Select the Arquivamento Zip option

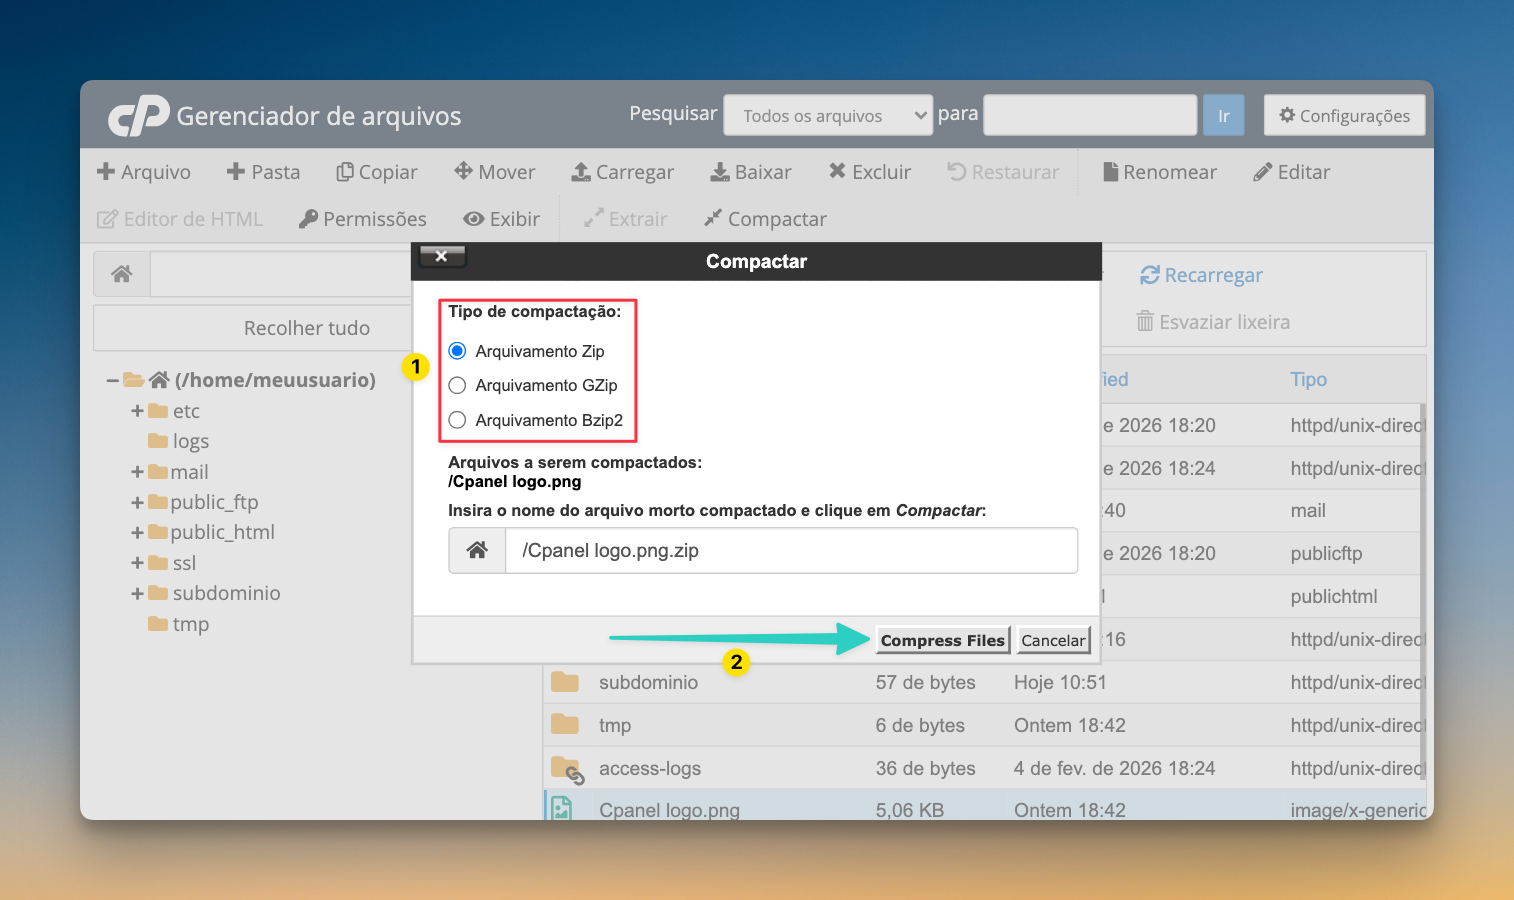457,351
